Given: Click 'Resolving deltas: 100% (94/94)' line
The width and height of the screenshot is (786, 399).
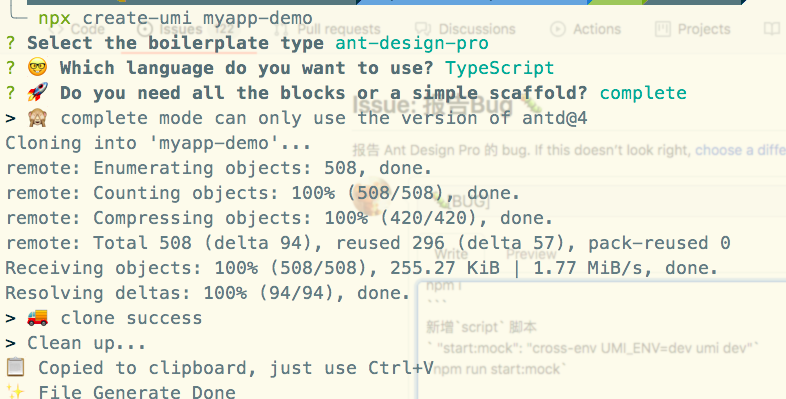Looking at the screenshot, I should (208, 293).
